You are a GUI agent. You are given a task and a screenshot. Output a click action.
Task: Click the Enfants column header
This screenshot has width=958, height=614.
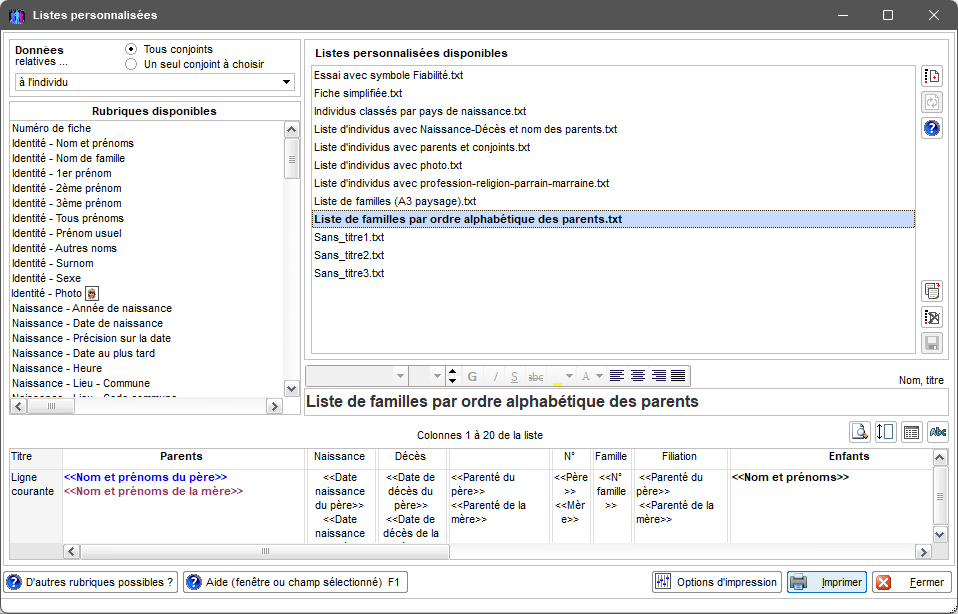[x=849, y=456]
